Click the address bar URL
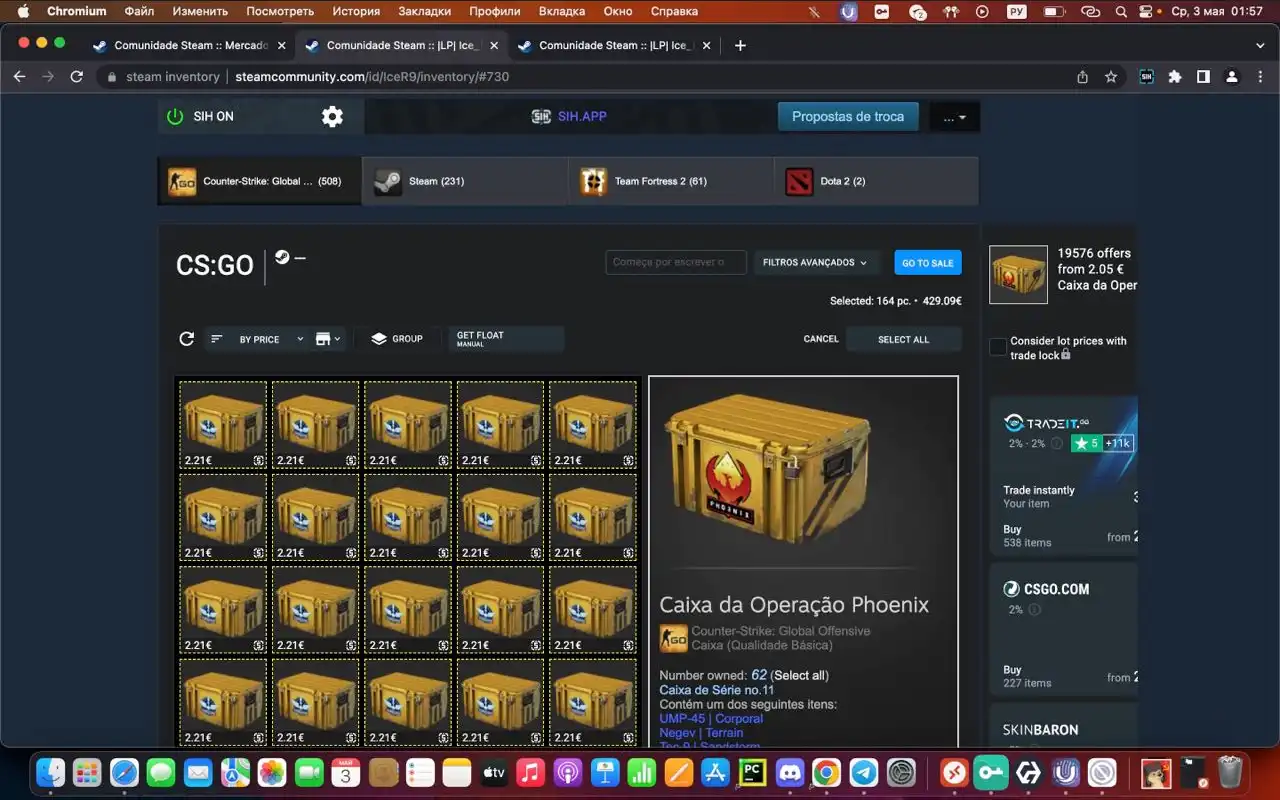This screenshot has height=800, width=1280. coord(373,76)
